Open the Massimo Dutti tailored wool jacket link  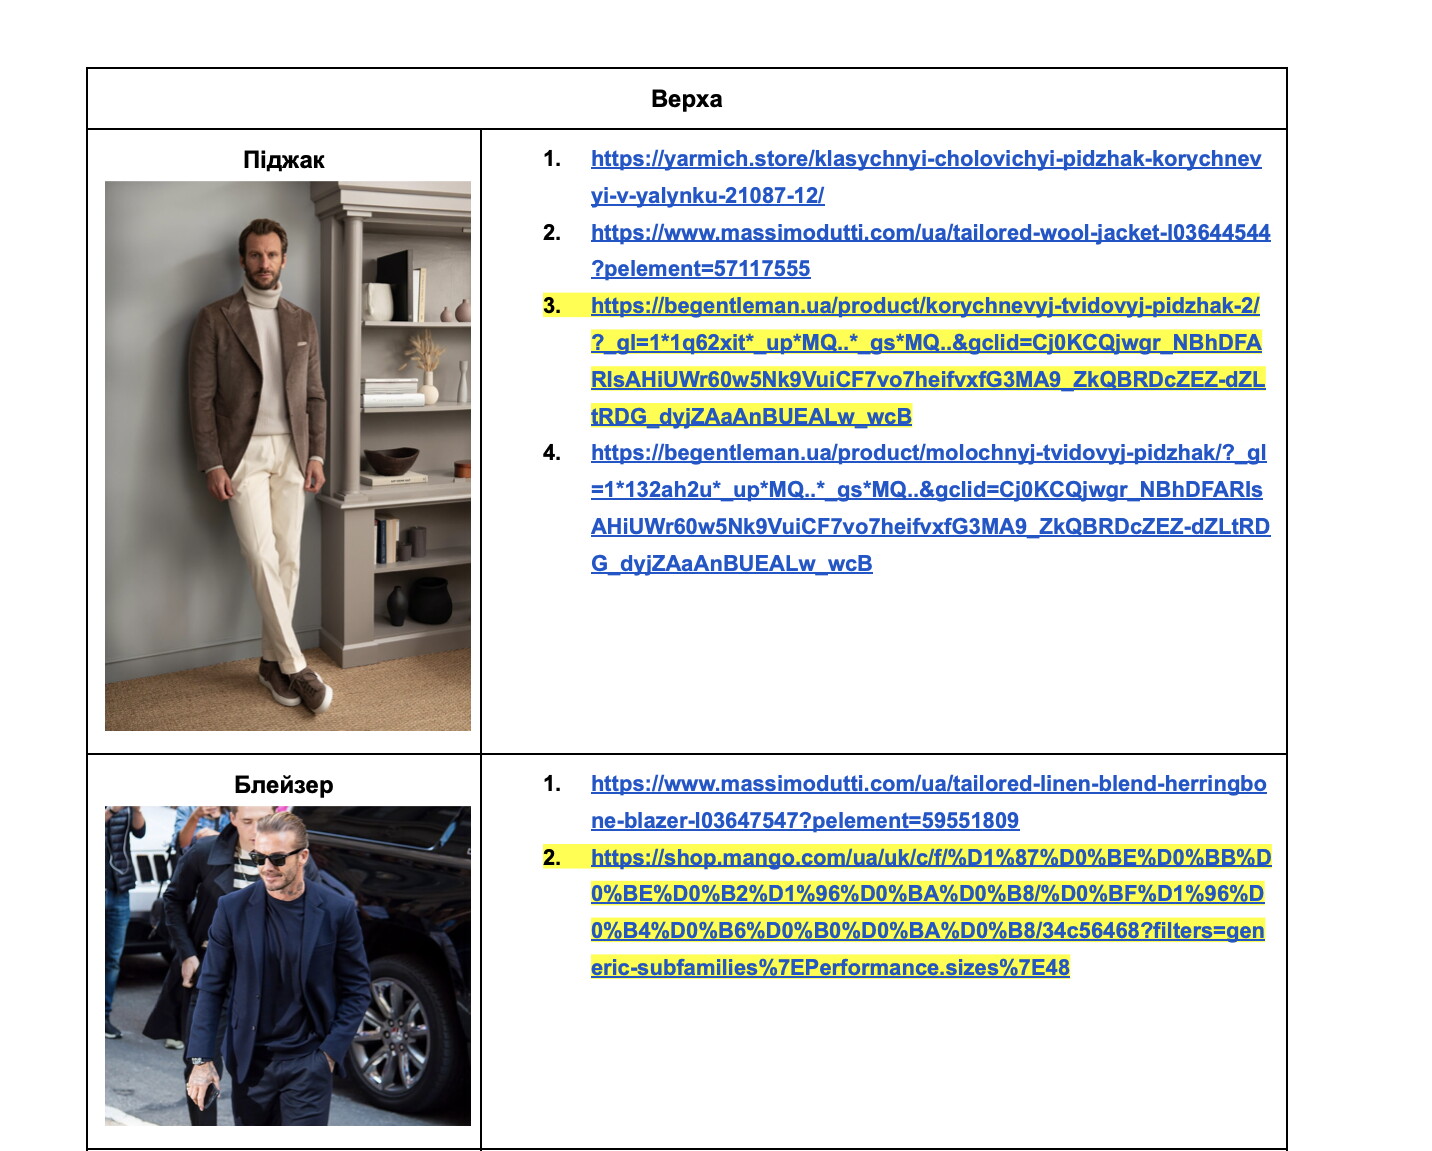click(930, 250)
